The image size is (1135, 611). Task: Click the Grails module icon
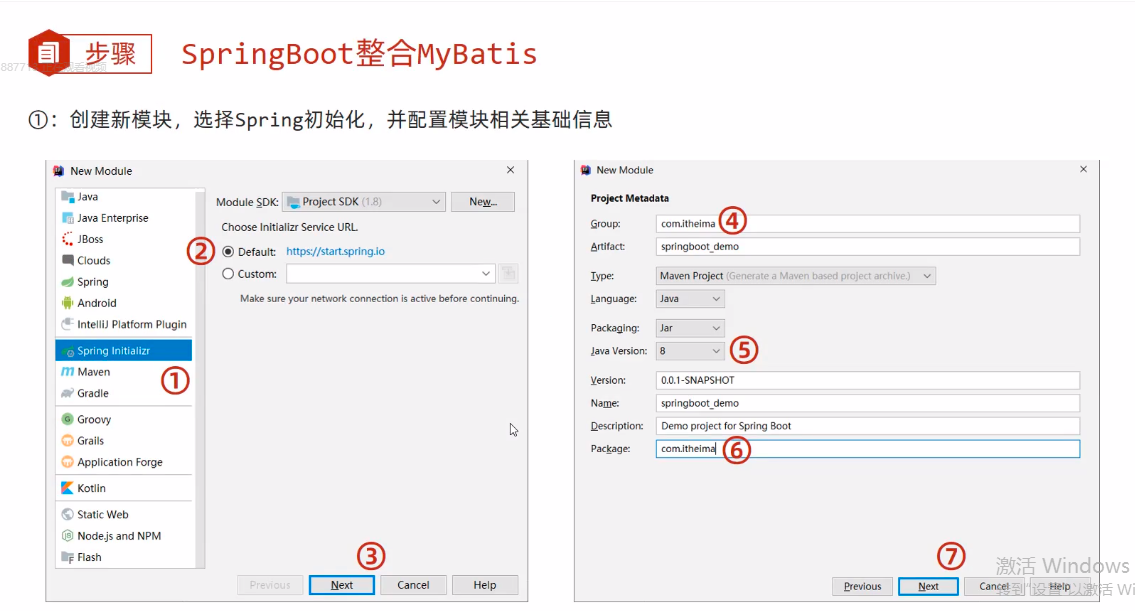pos(68,440)
